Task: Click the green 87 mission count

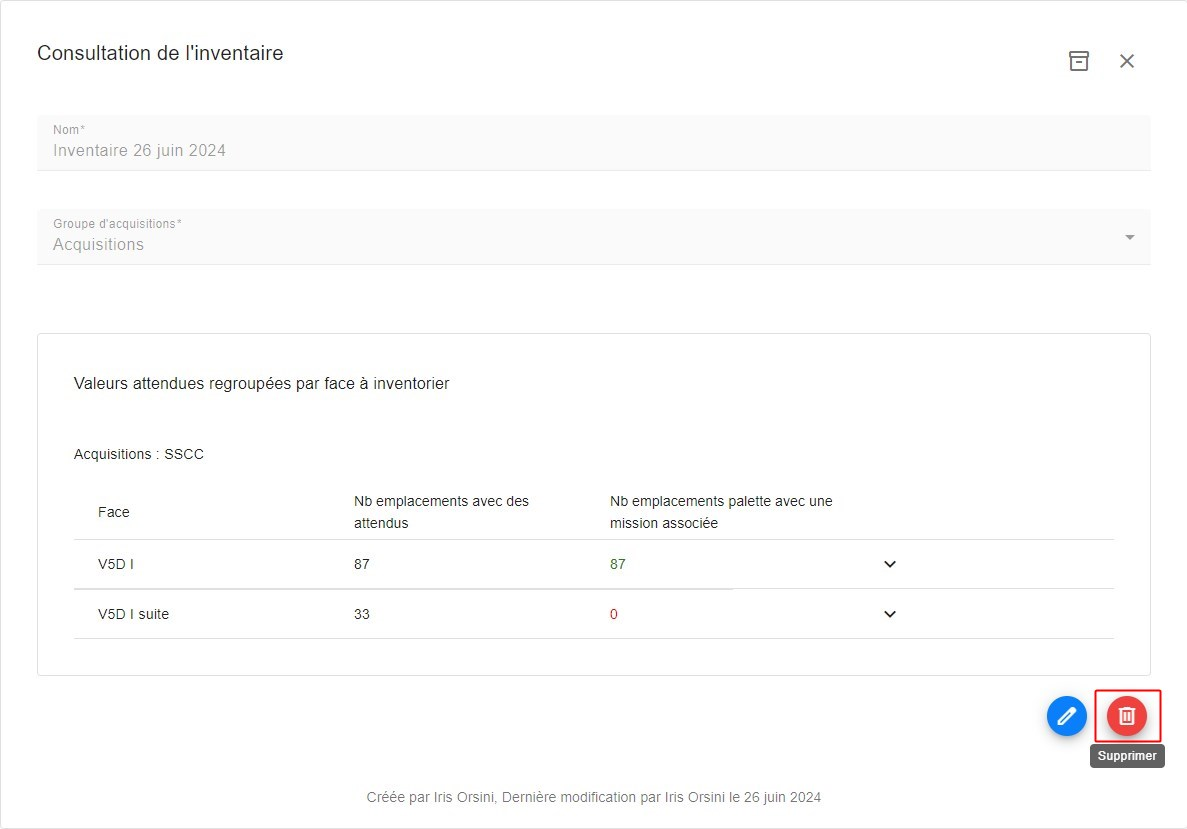Action: pos(618,564)
